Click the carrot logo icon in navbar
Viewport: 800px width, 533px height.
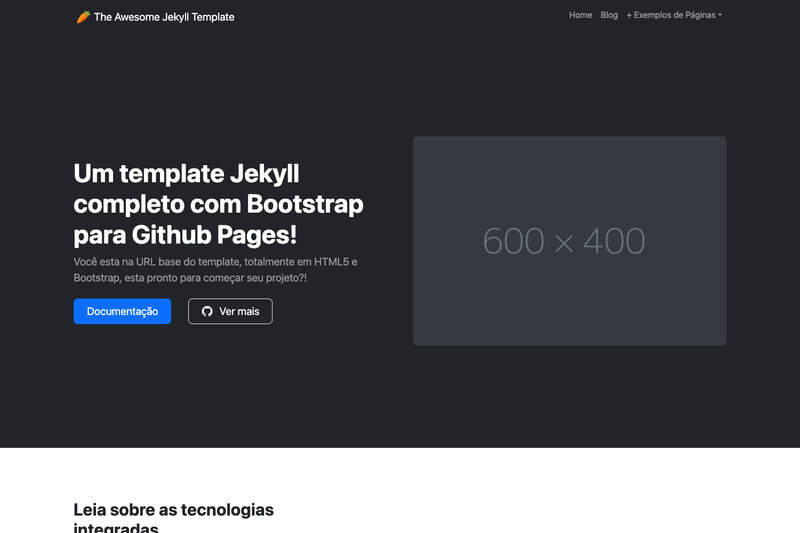coord(83,17)
